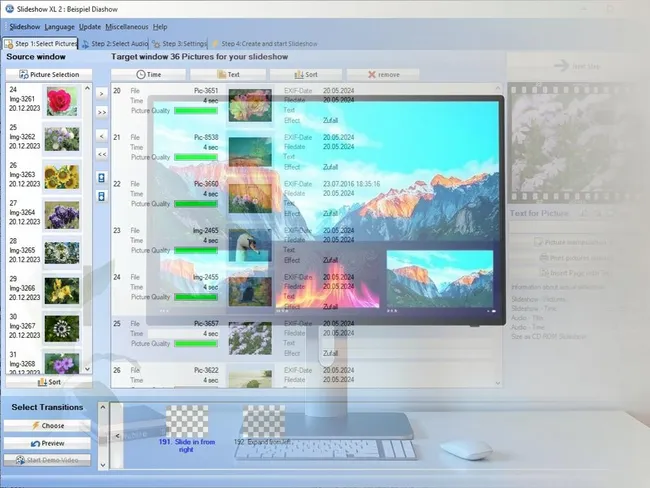
Task: Select source thumbnail Img-3267
Action: 62,329
